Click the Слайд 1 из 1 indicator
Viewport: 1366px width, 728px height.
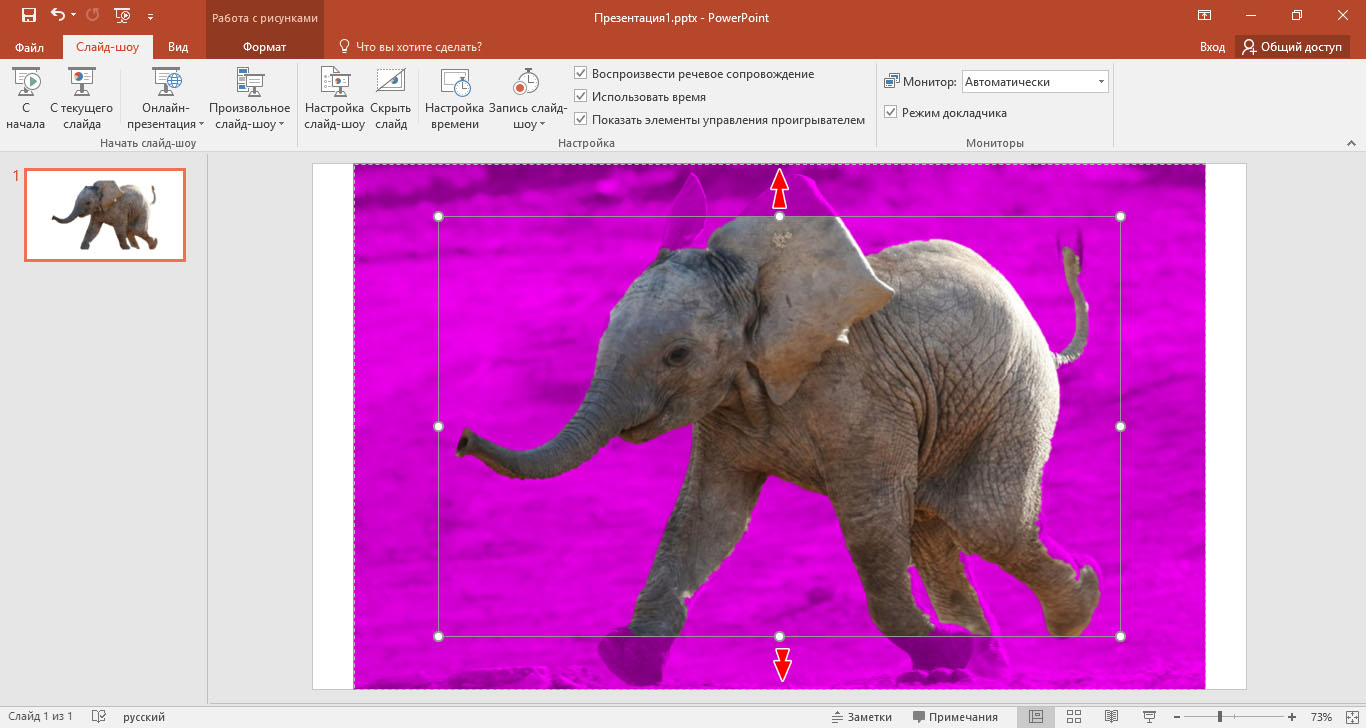tap(40, 717)
